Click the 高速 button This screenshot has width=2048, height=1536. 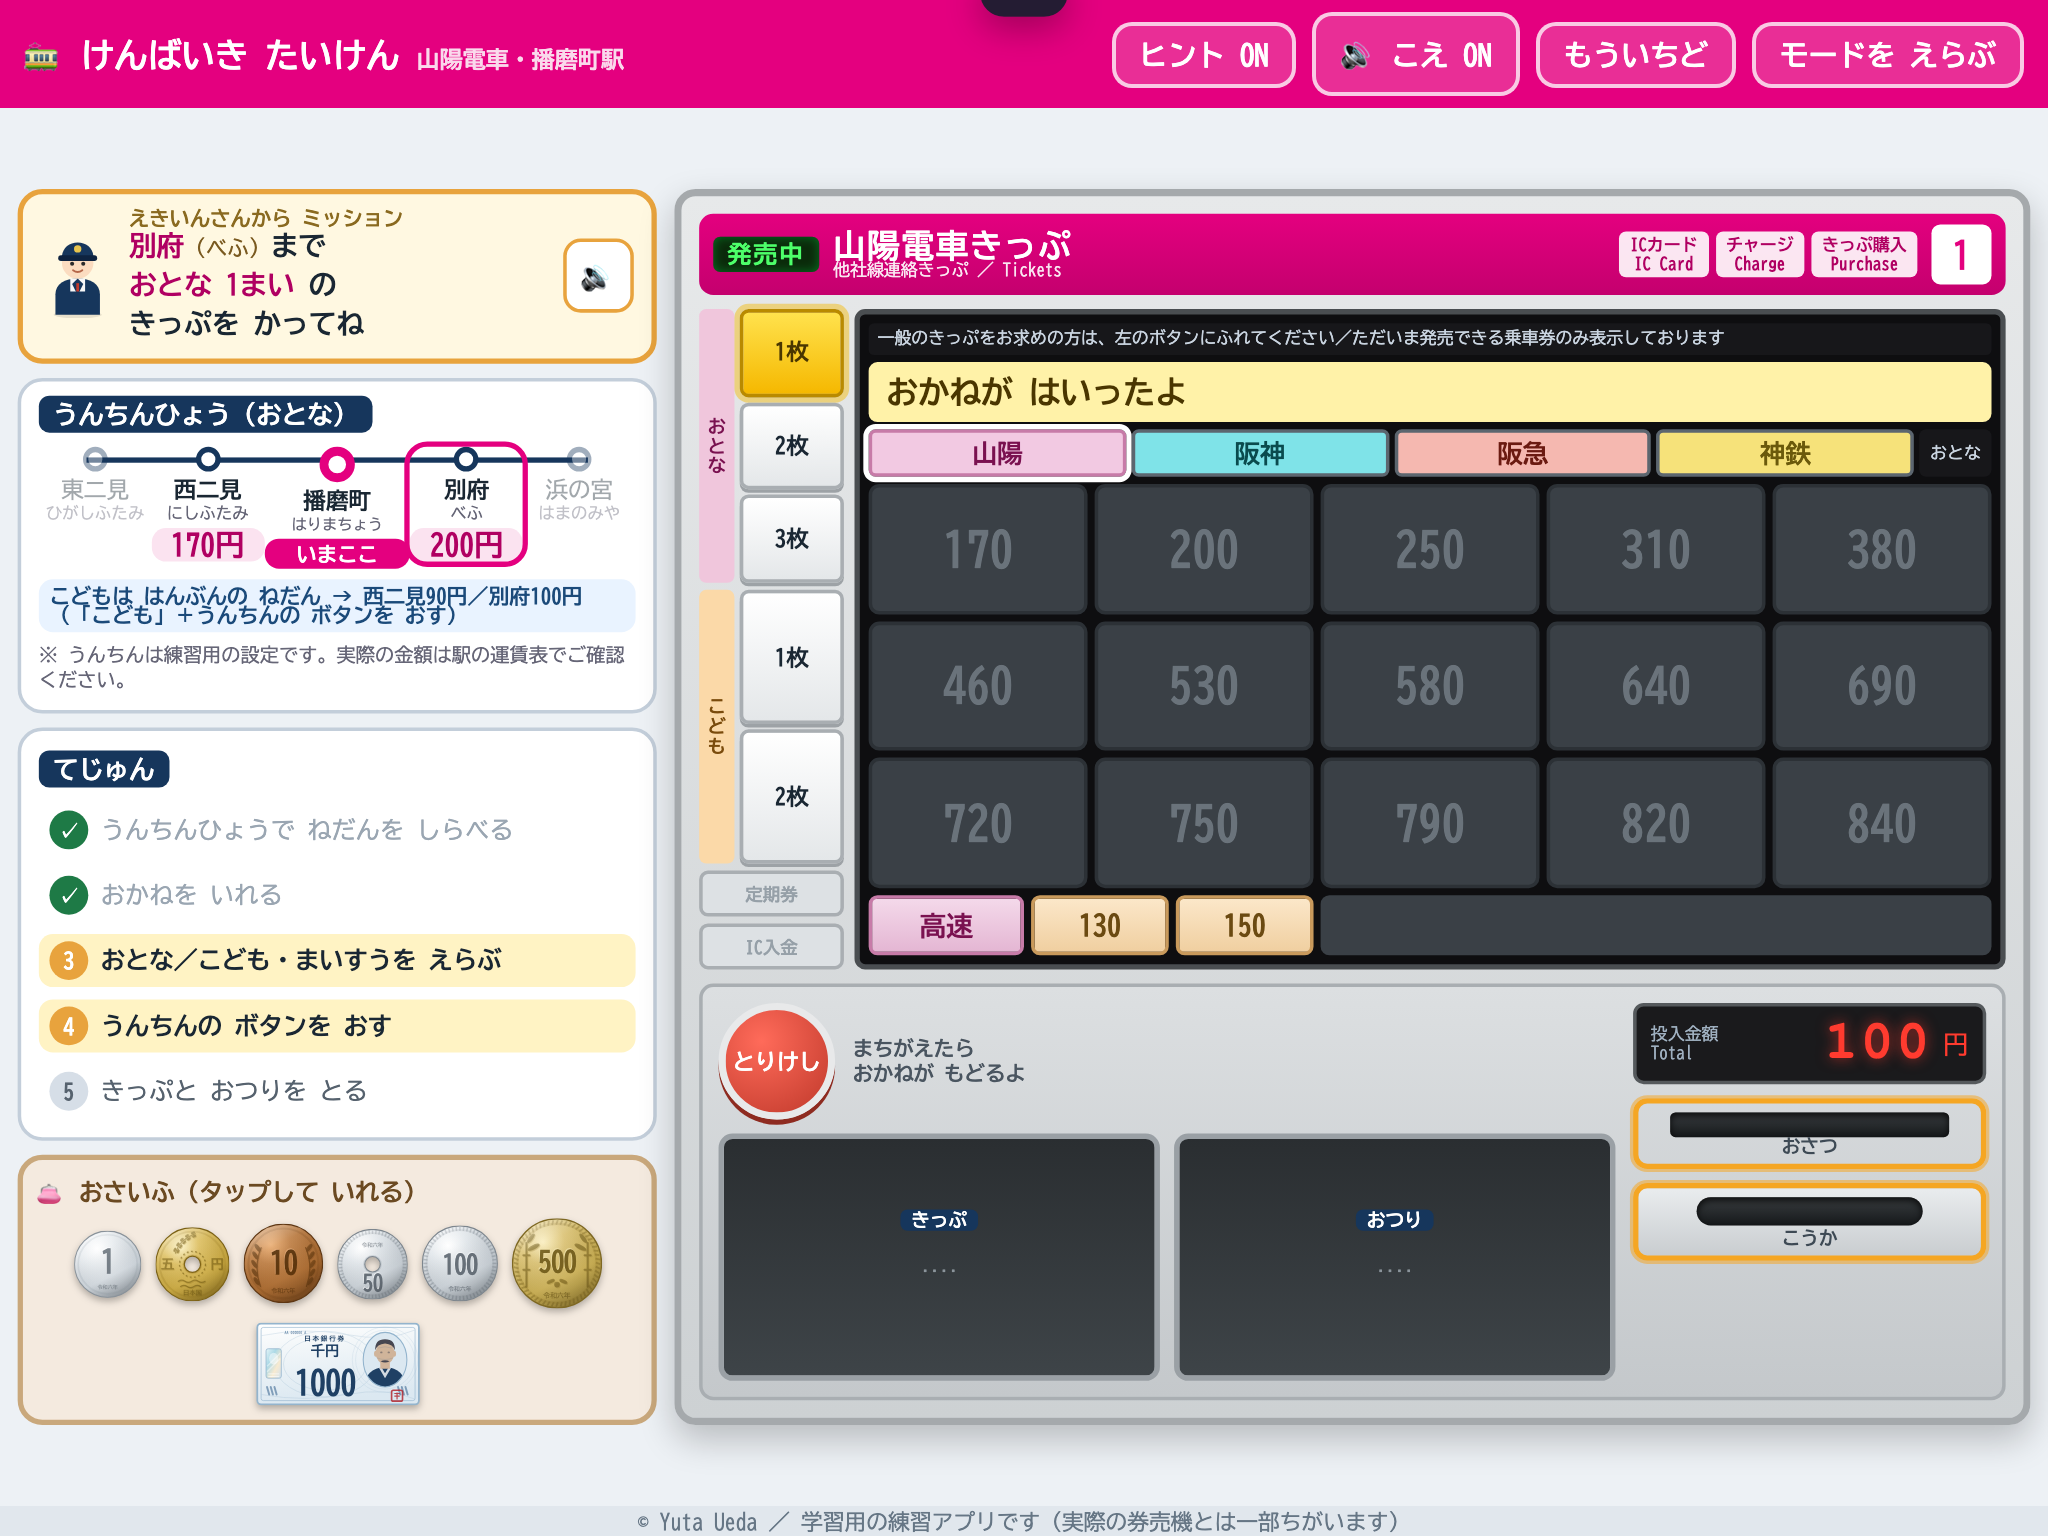(x=946, y=926)
